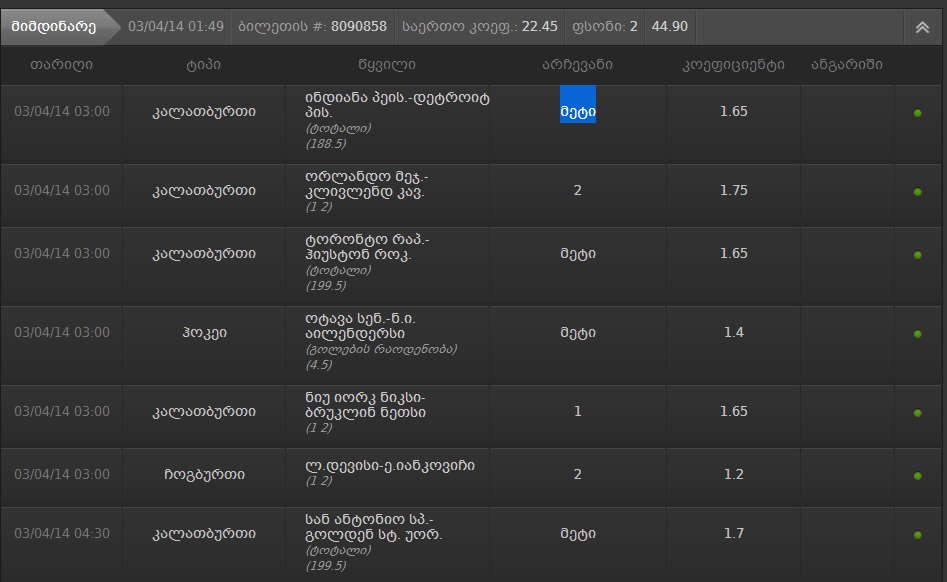947x582 pixels.
Task: Click coefficient 1.2
Action: click(x=733, y=474)
